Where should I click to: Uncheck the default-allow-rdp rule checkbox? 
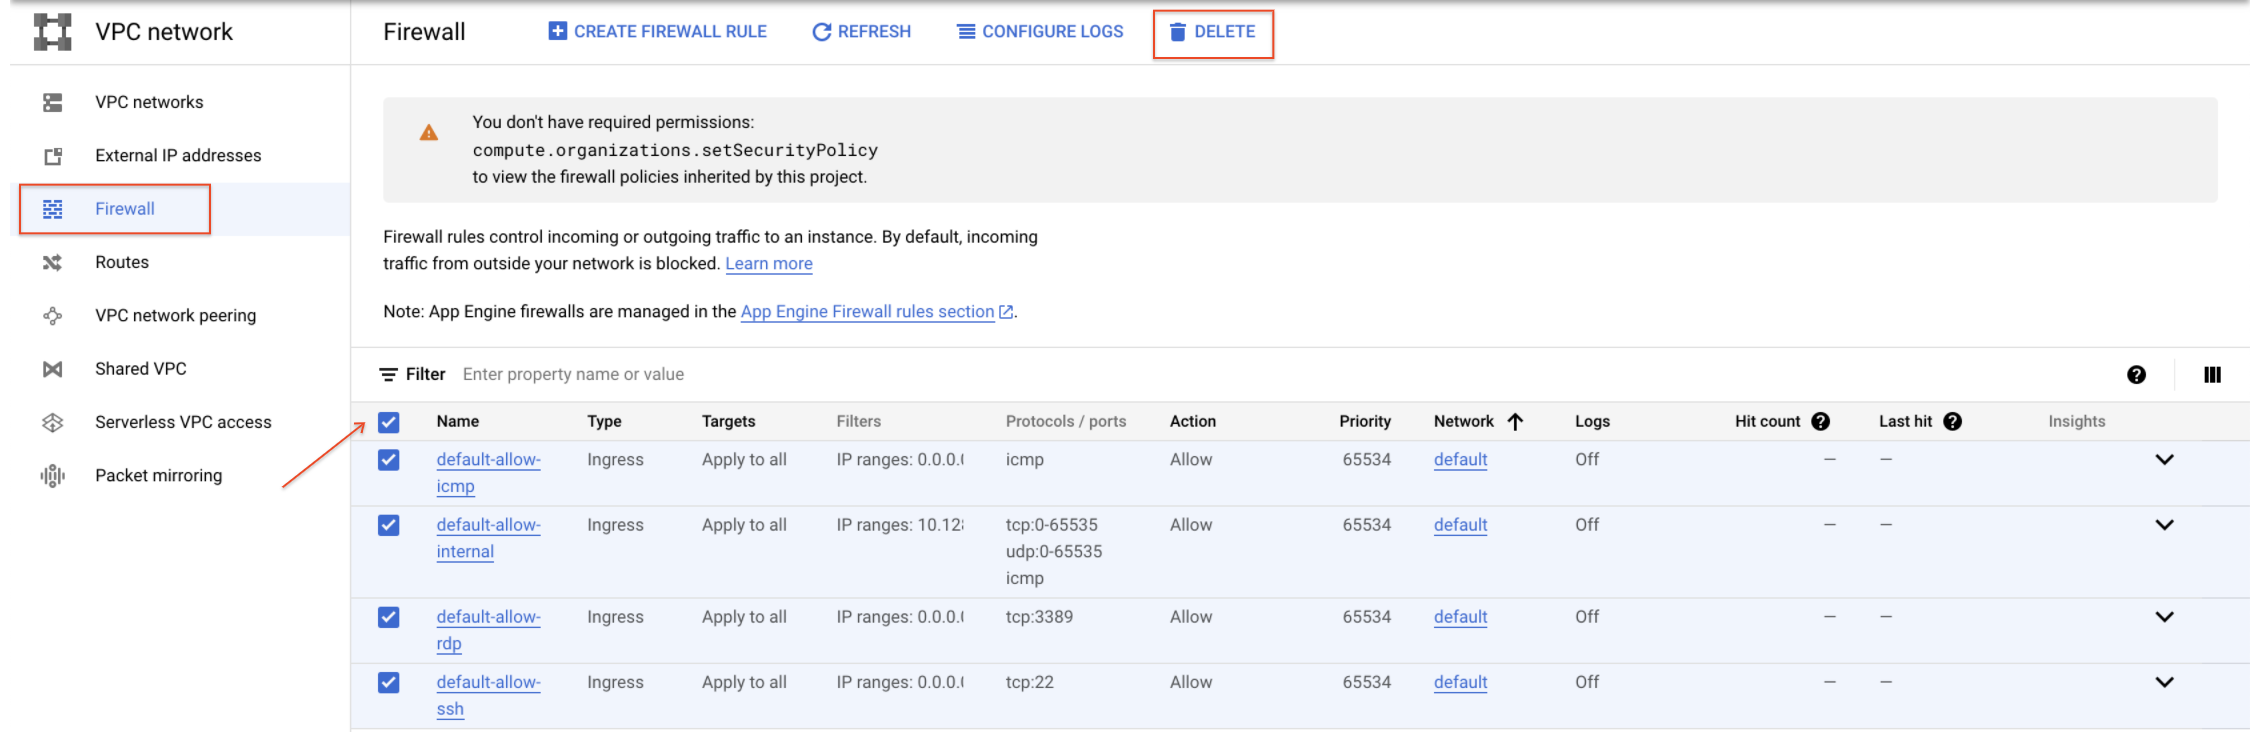point(389,617)
